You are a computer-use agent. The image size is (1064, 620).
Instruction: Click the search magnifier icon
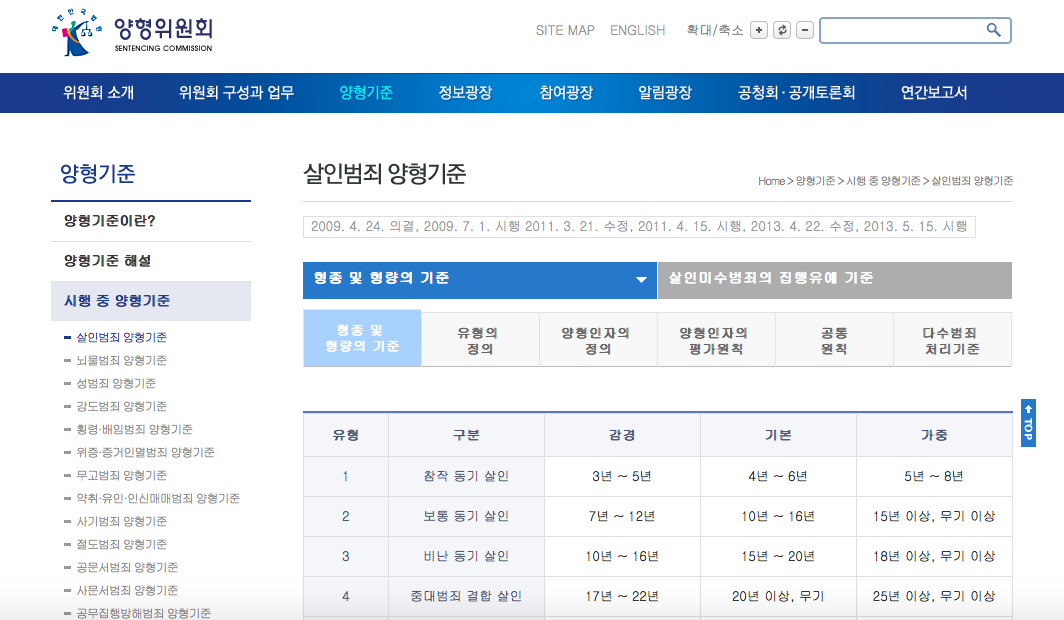[x=993, y=30]
